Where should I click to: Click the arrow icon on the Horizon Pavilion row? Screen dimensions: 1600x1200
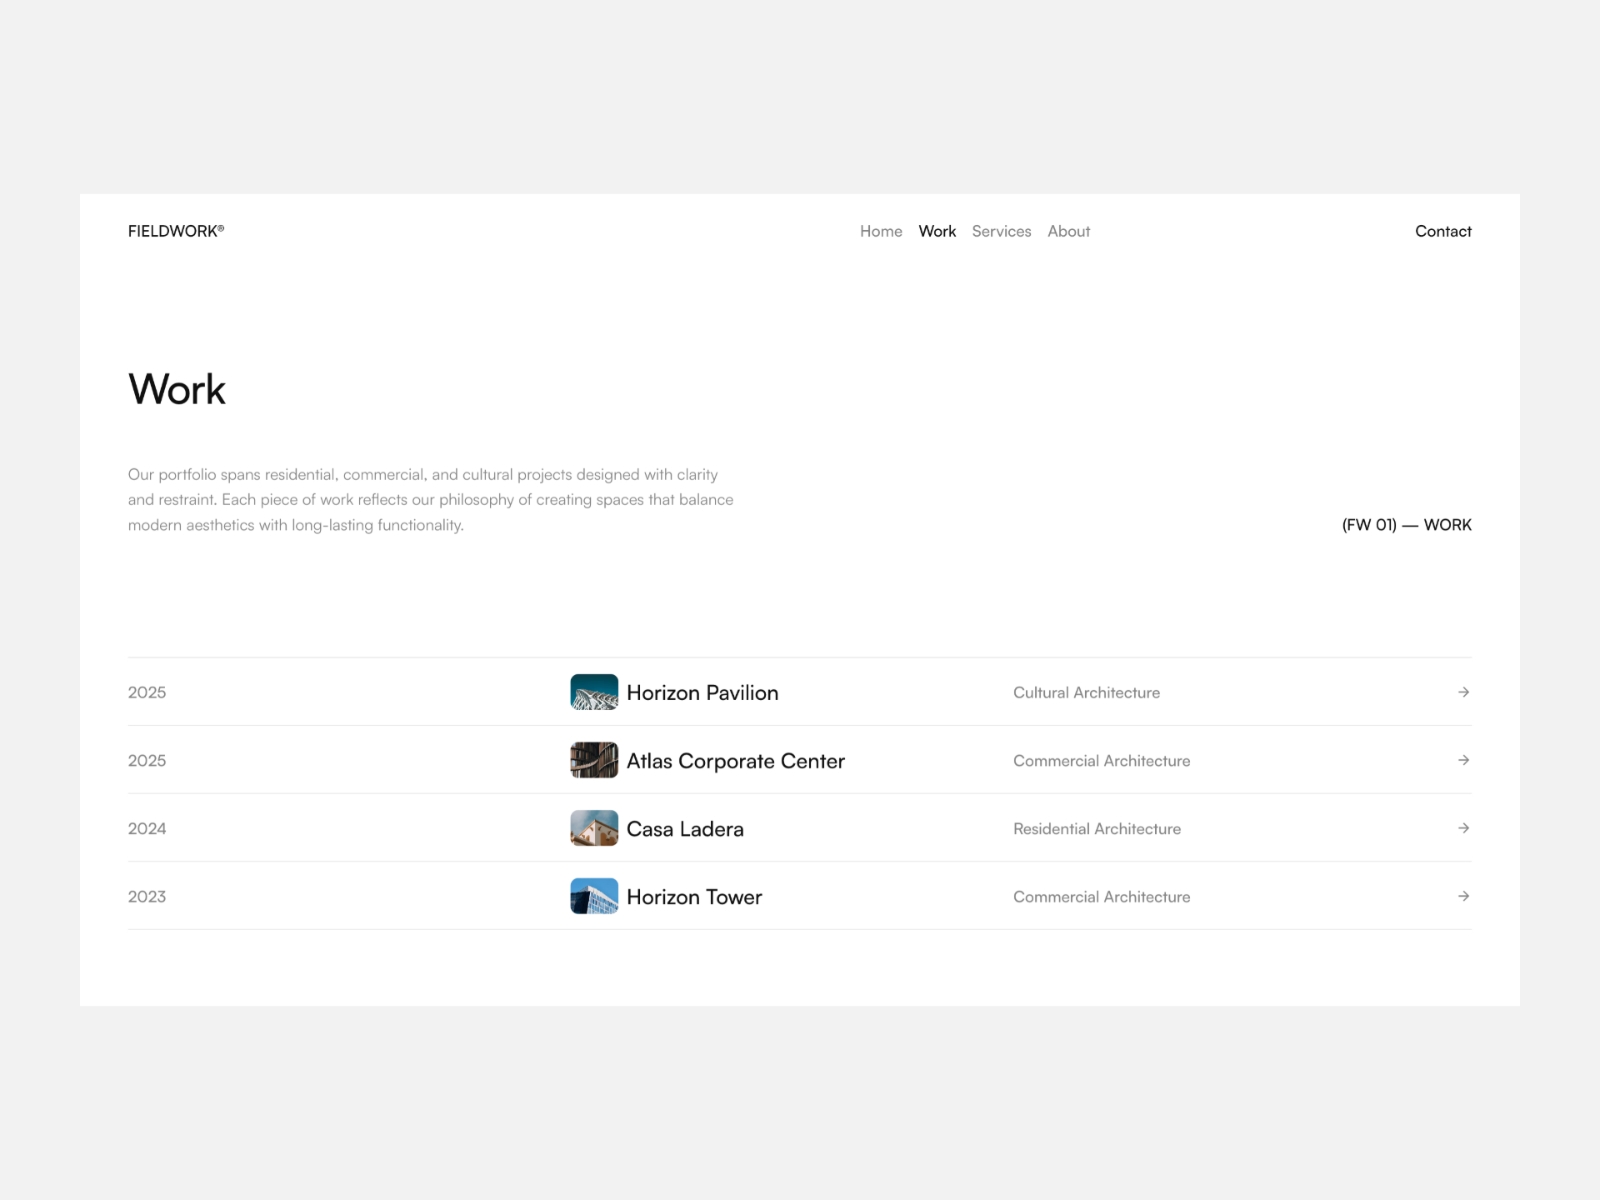coord(1464,692)
